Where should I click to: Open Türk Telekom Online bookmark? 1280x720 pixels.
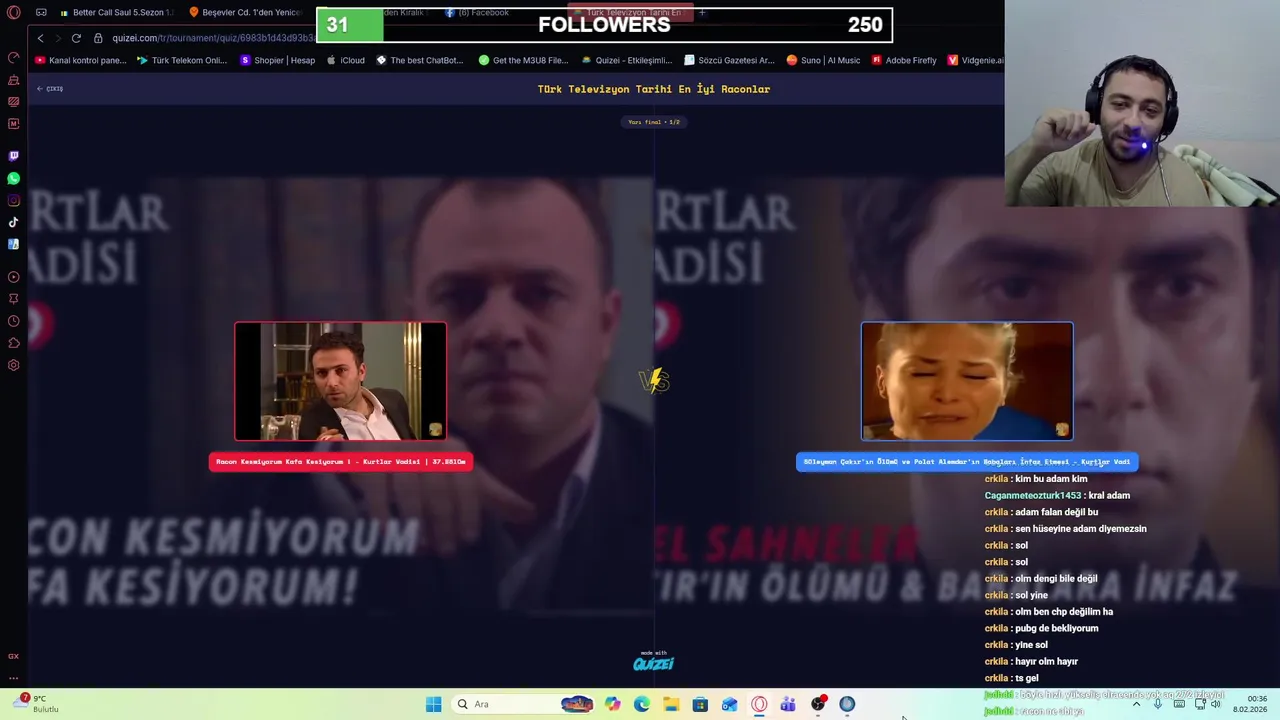click(182, 60)
